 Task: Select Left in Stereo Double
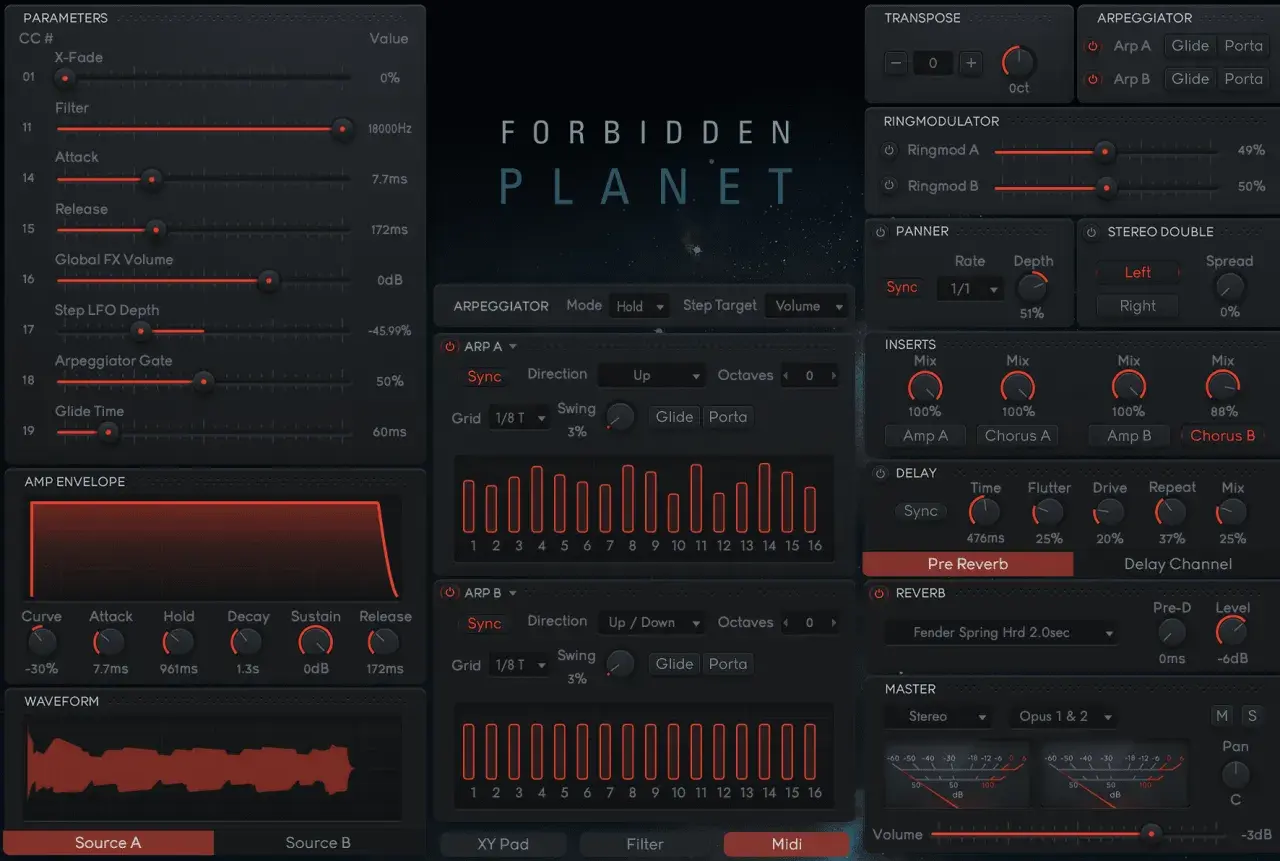tap(1138, 273)
